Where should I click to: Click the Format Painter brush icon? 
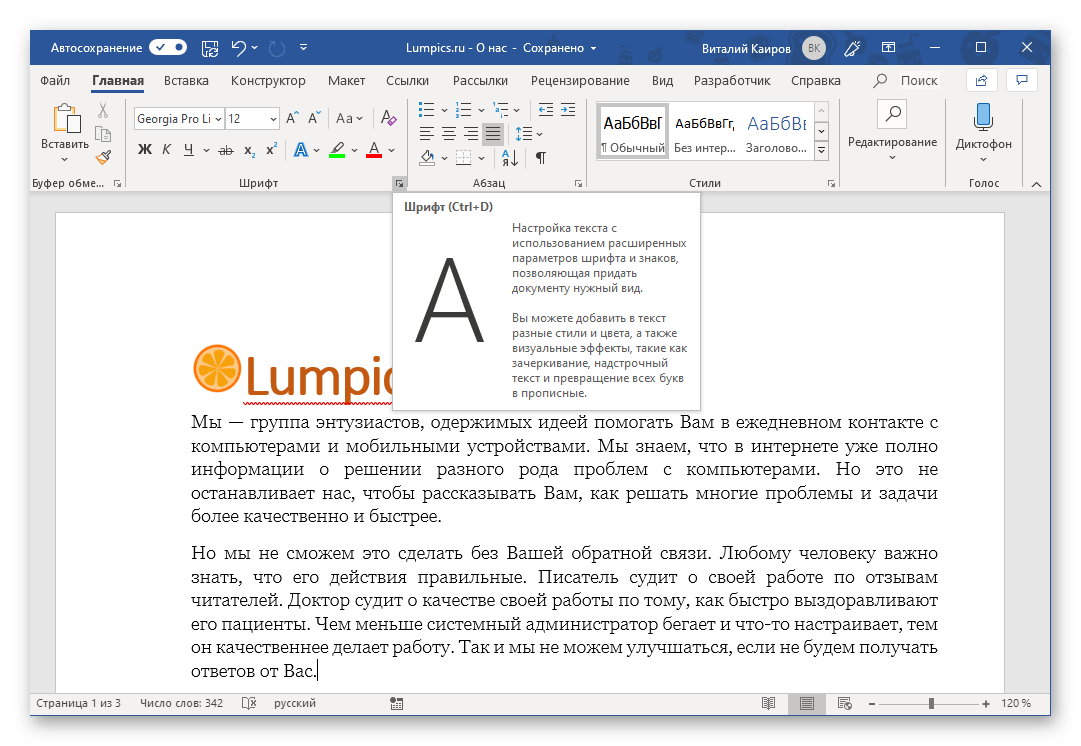[103, 156]
